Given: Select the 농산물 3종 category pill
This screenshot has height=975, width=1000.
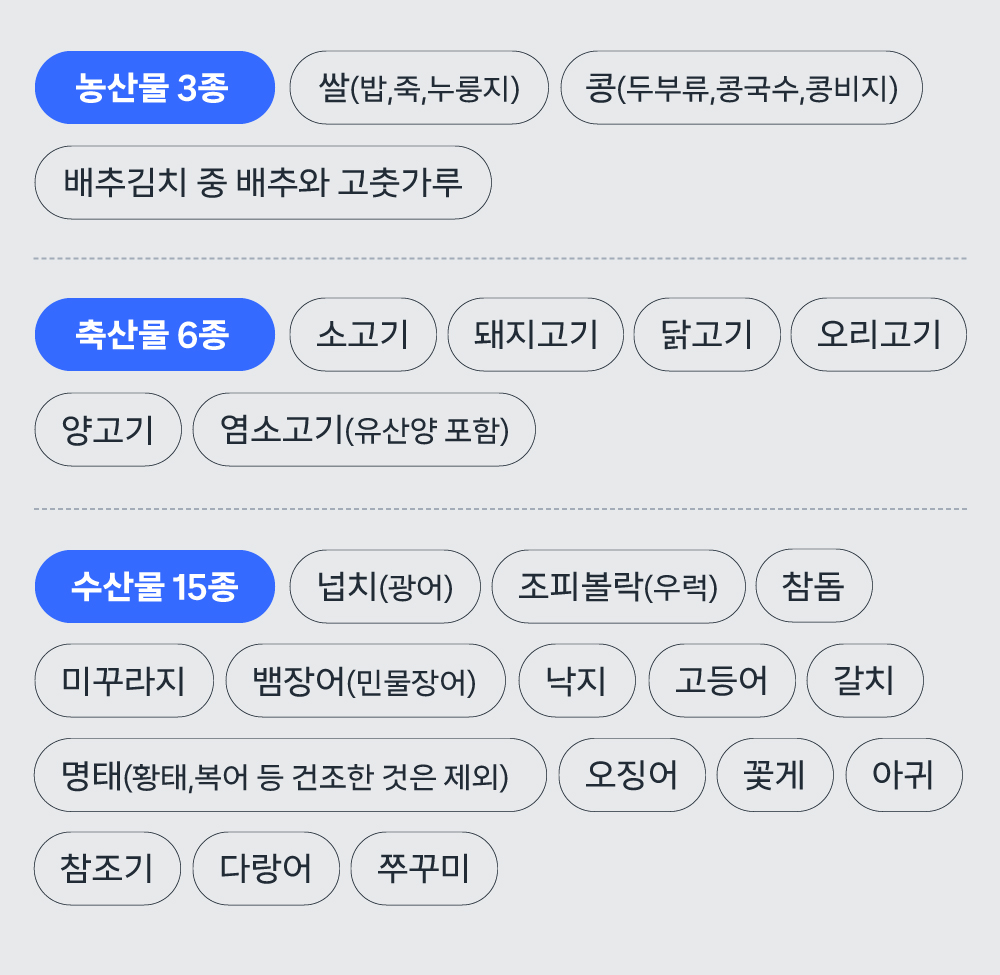Looking at the screenshot, I should [155, 87].
